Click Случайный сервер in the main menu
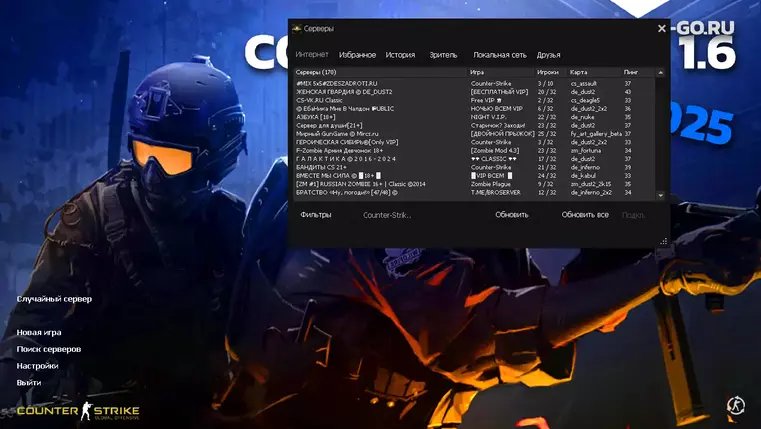 54,299
